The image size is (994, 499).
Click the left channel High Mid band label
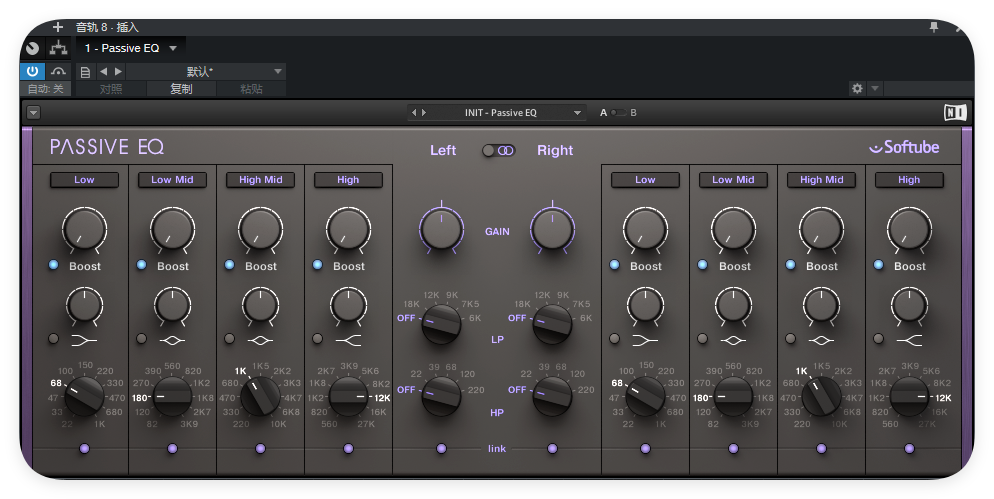click(x=261, y=180)
